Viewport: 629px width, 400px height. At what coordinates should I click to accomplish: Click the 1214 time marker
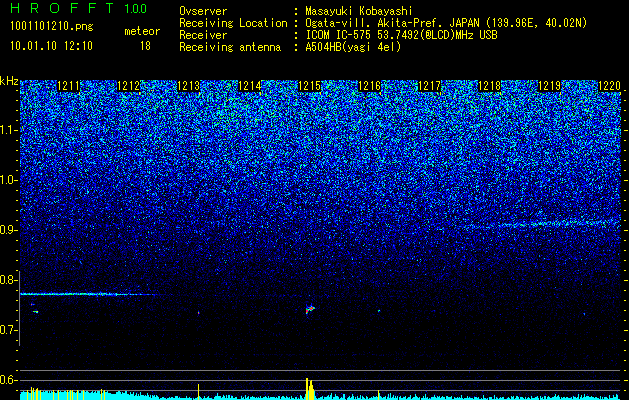[x=250, y=86]
